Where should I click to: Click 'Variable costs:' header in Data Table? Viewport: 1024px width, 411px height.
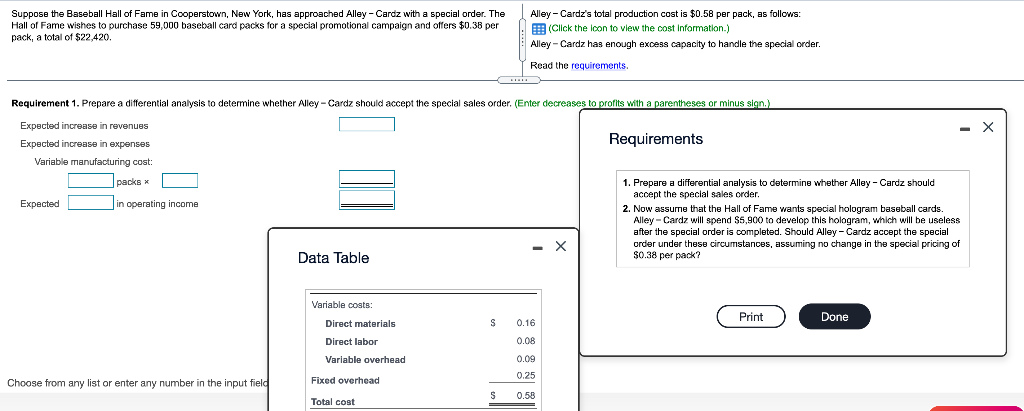[x=342, y=304]
